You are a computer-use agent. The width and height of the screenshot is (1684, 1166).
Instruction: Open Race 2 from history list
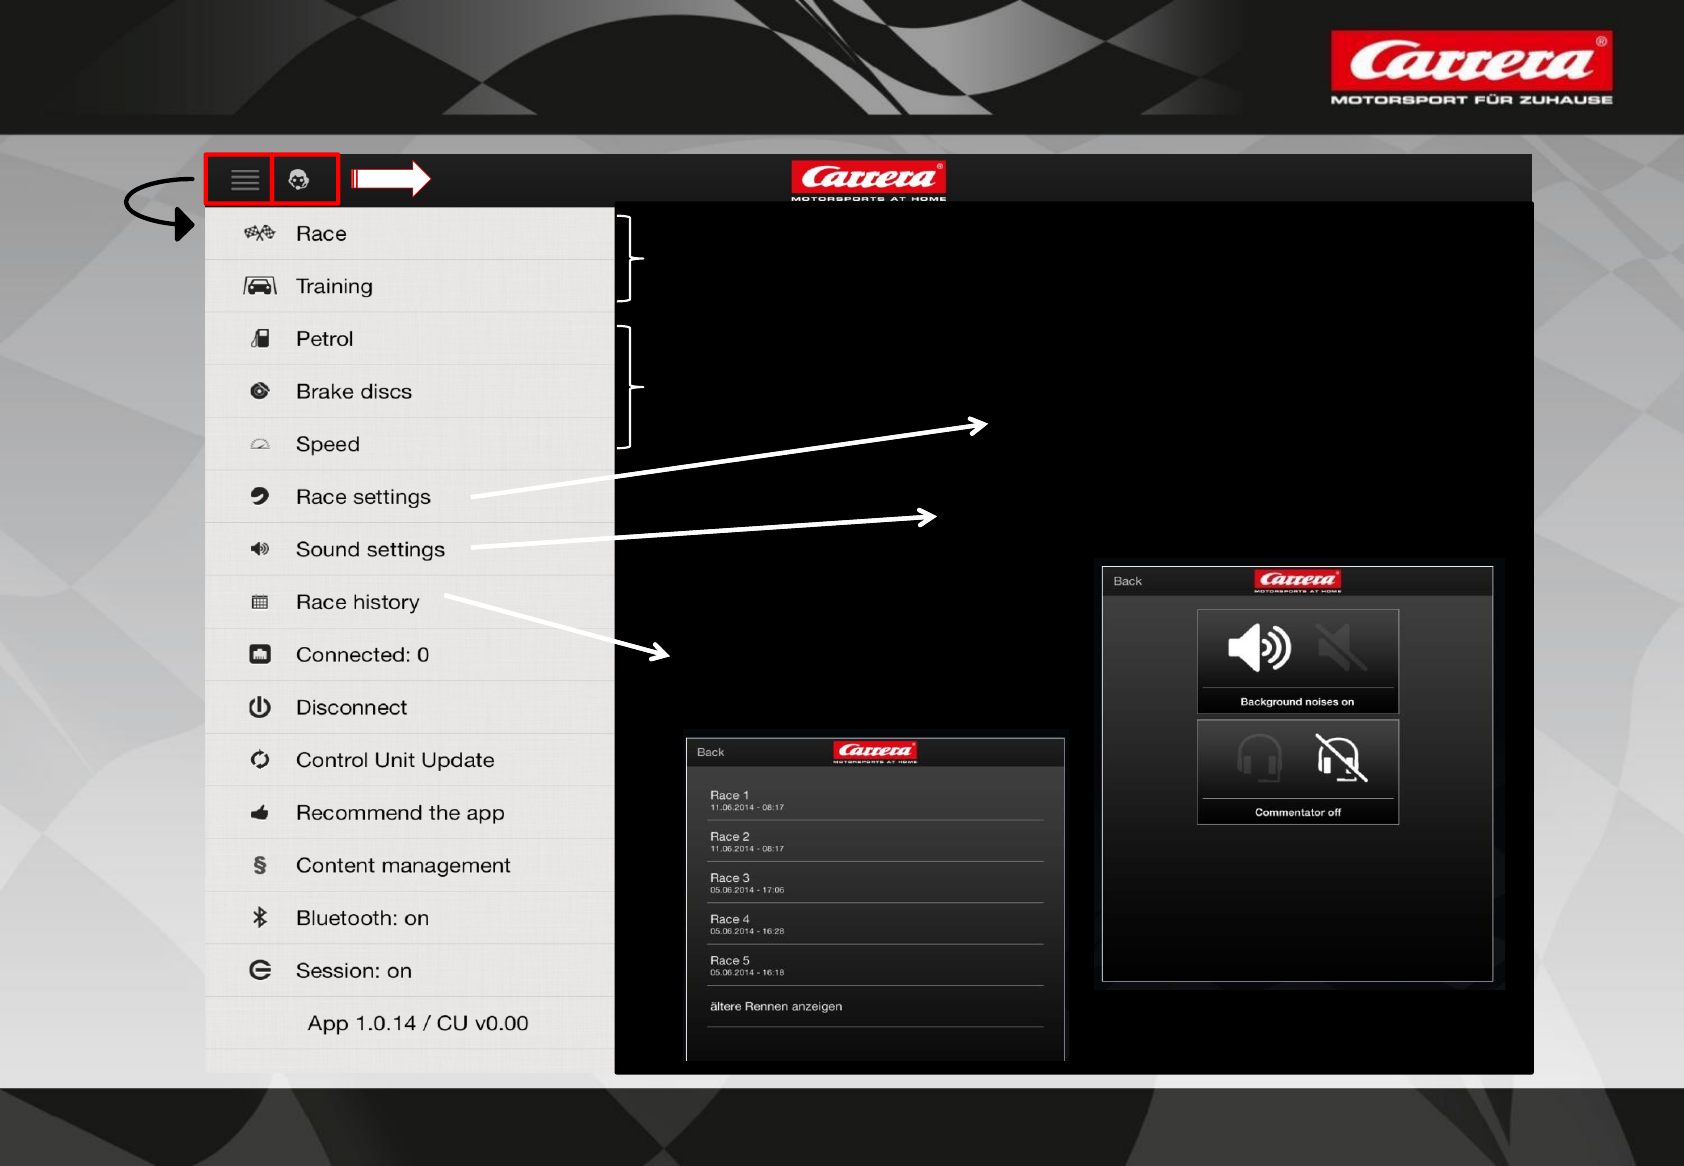[x=876, y=841]
